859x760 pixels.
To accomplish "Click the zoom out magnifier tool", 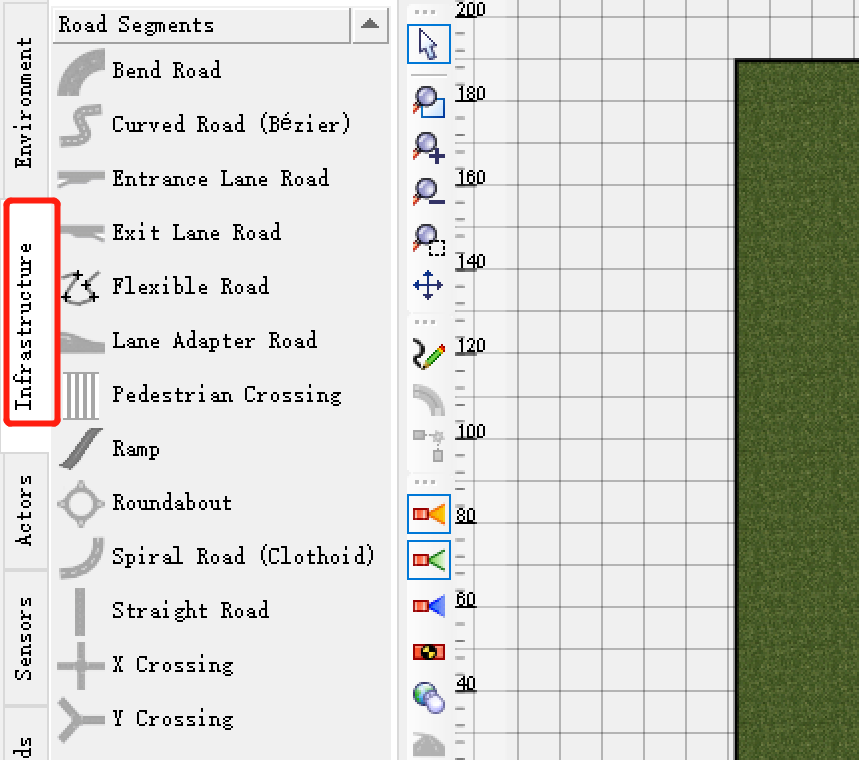I will click(428, 192).
